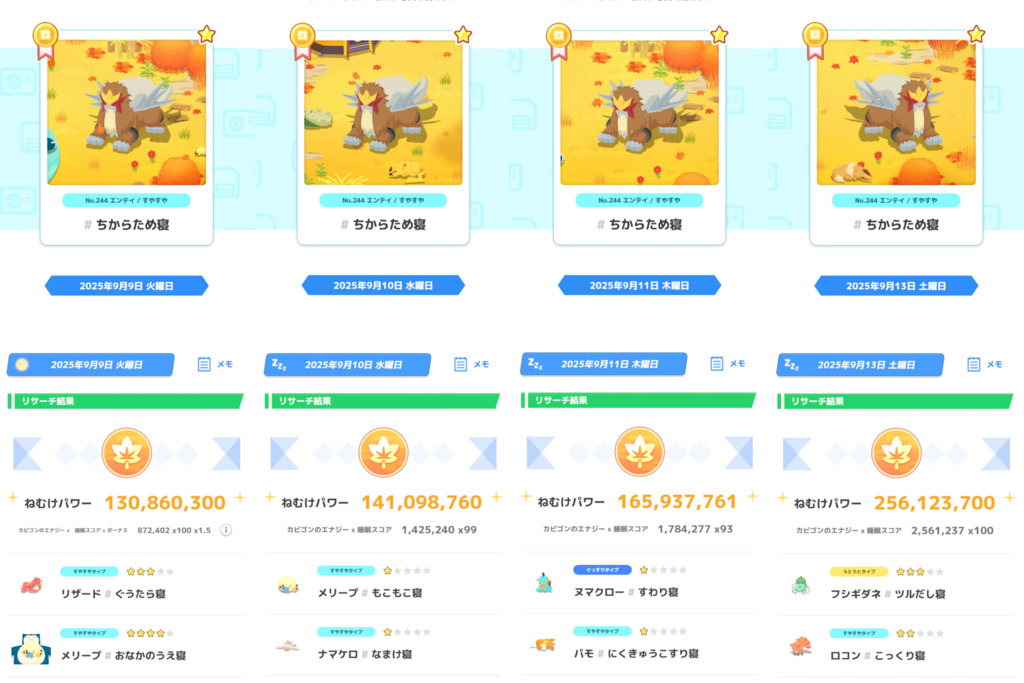
Task: Open the Entei photo from September 13
Action: tap(896, 112)
